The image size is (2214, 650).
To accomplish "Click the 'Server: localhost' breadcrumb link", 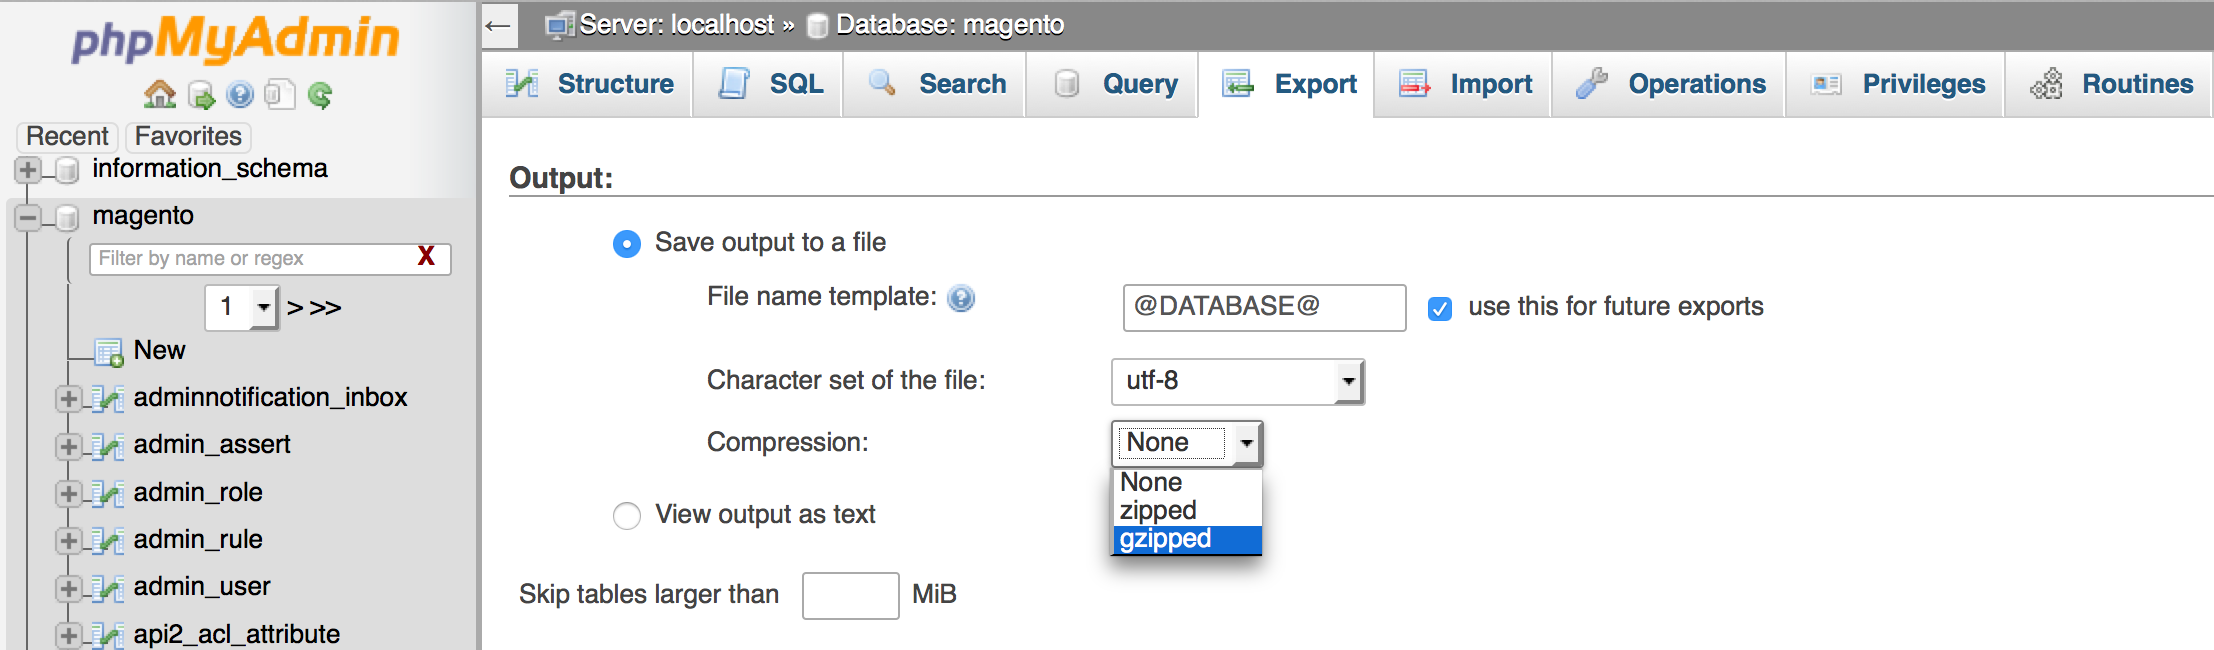I will (677, 25).
